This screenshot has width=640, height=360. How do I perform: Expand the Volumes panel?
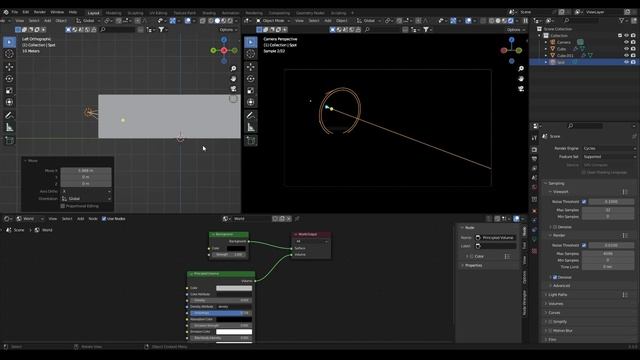click(556, 304)
